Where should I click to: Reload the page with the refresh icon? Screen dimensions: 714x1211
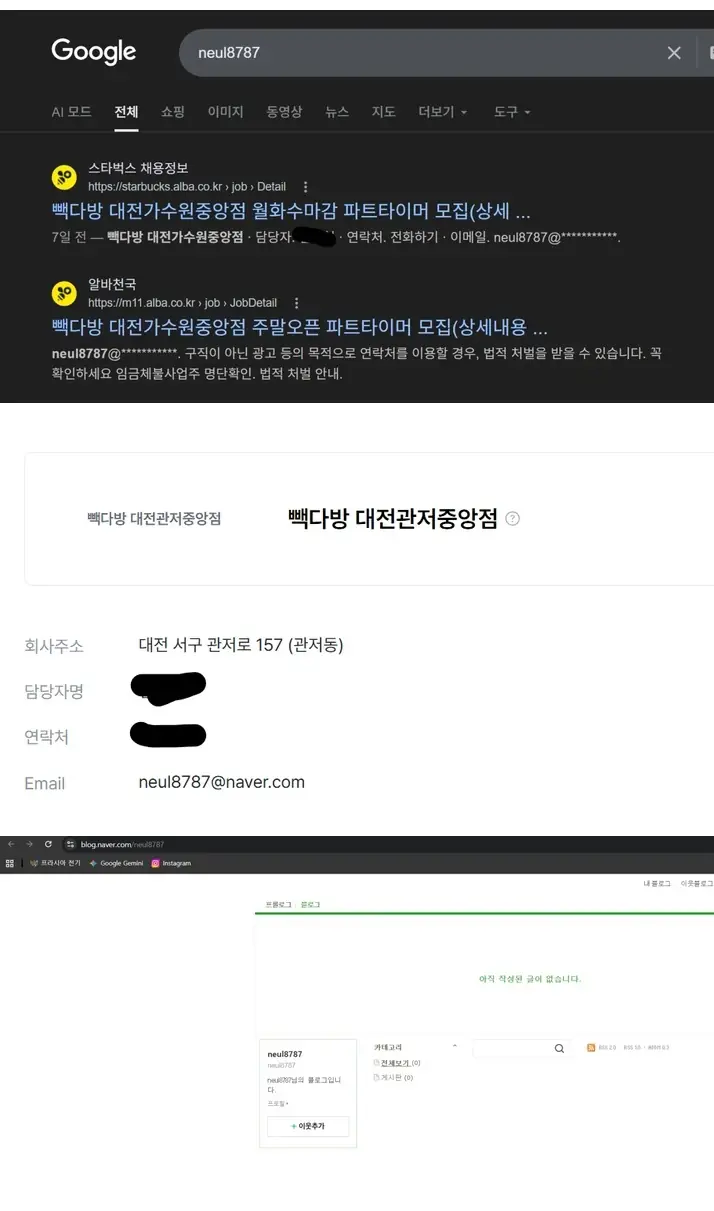(x=48, y=844)
